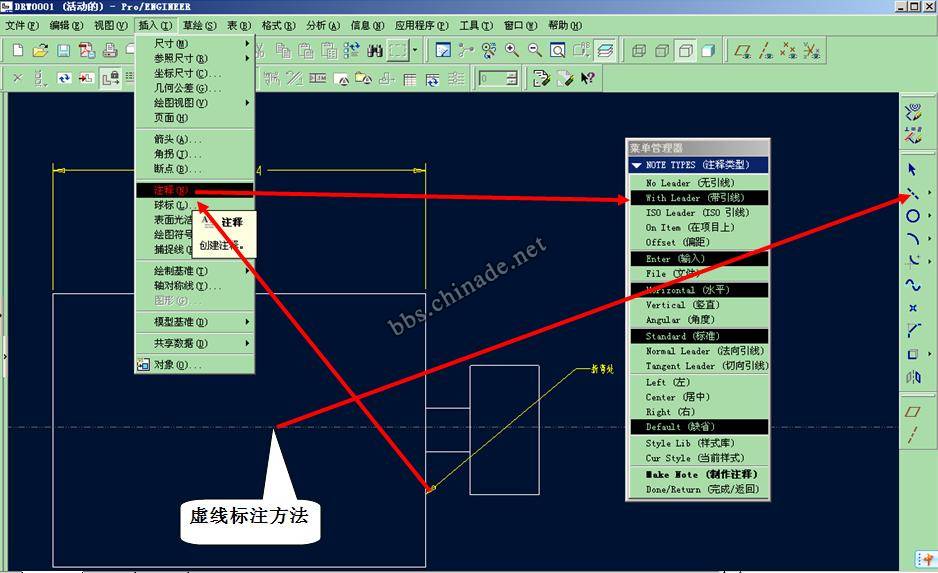Zoom in with the plus magnifier icon
938x573 pixels.
point(512,50)
